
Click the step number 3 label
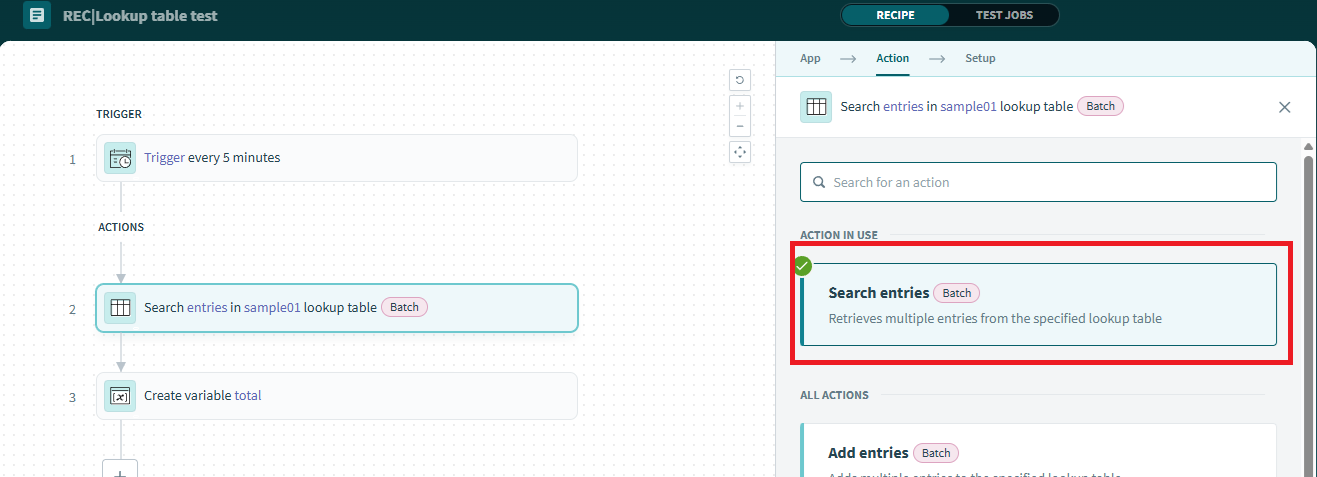(72, 397)
